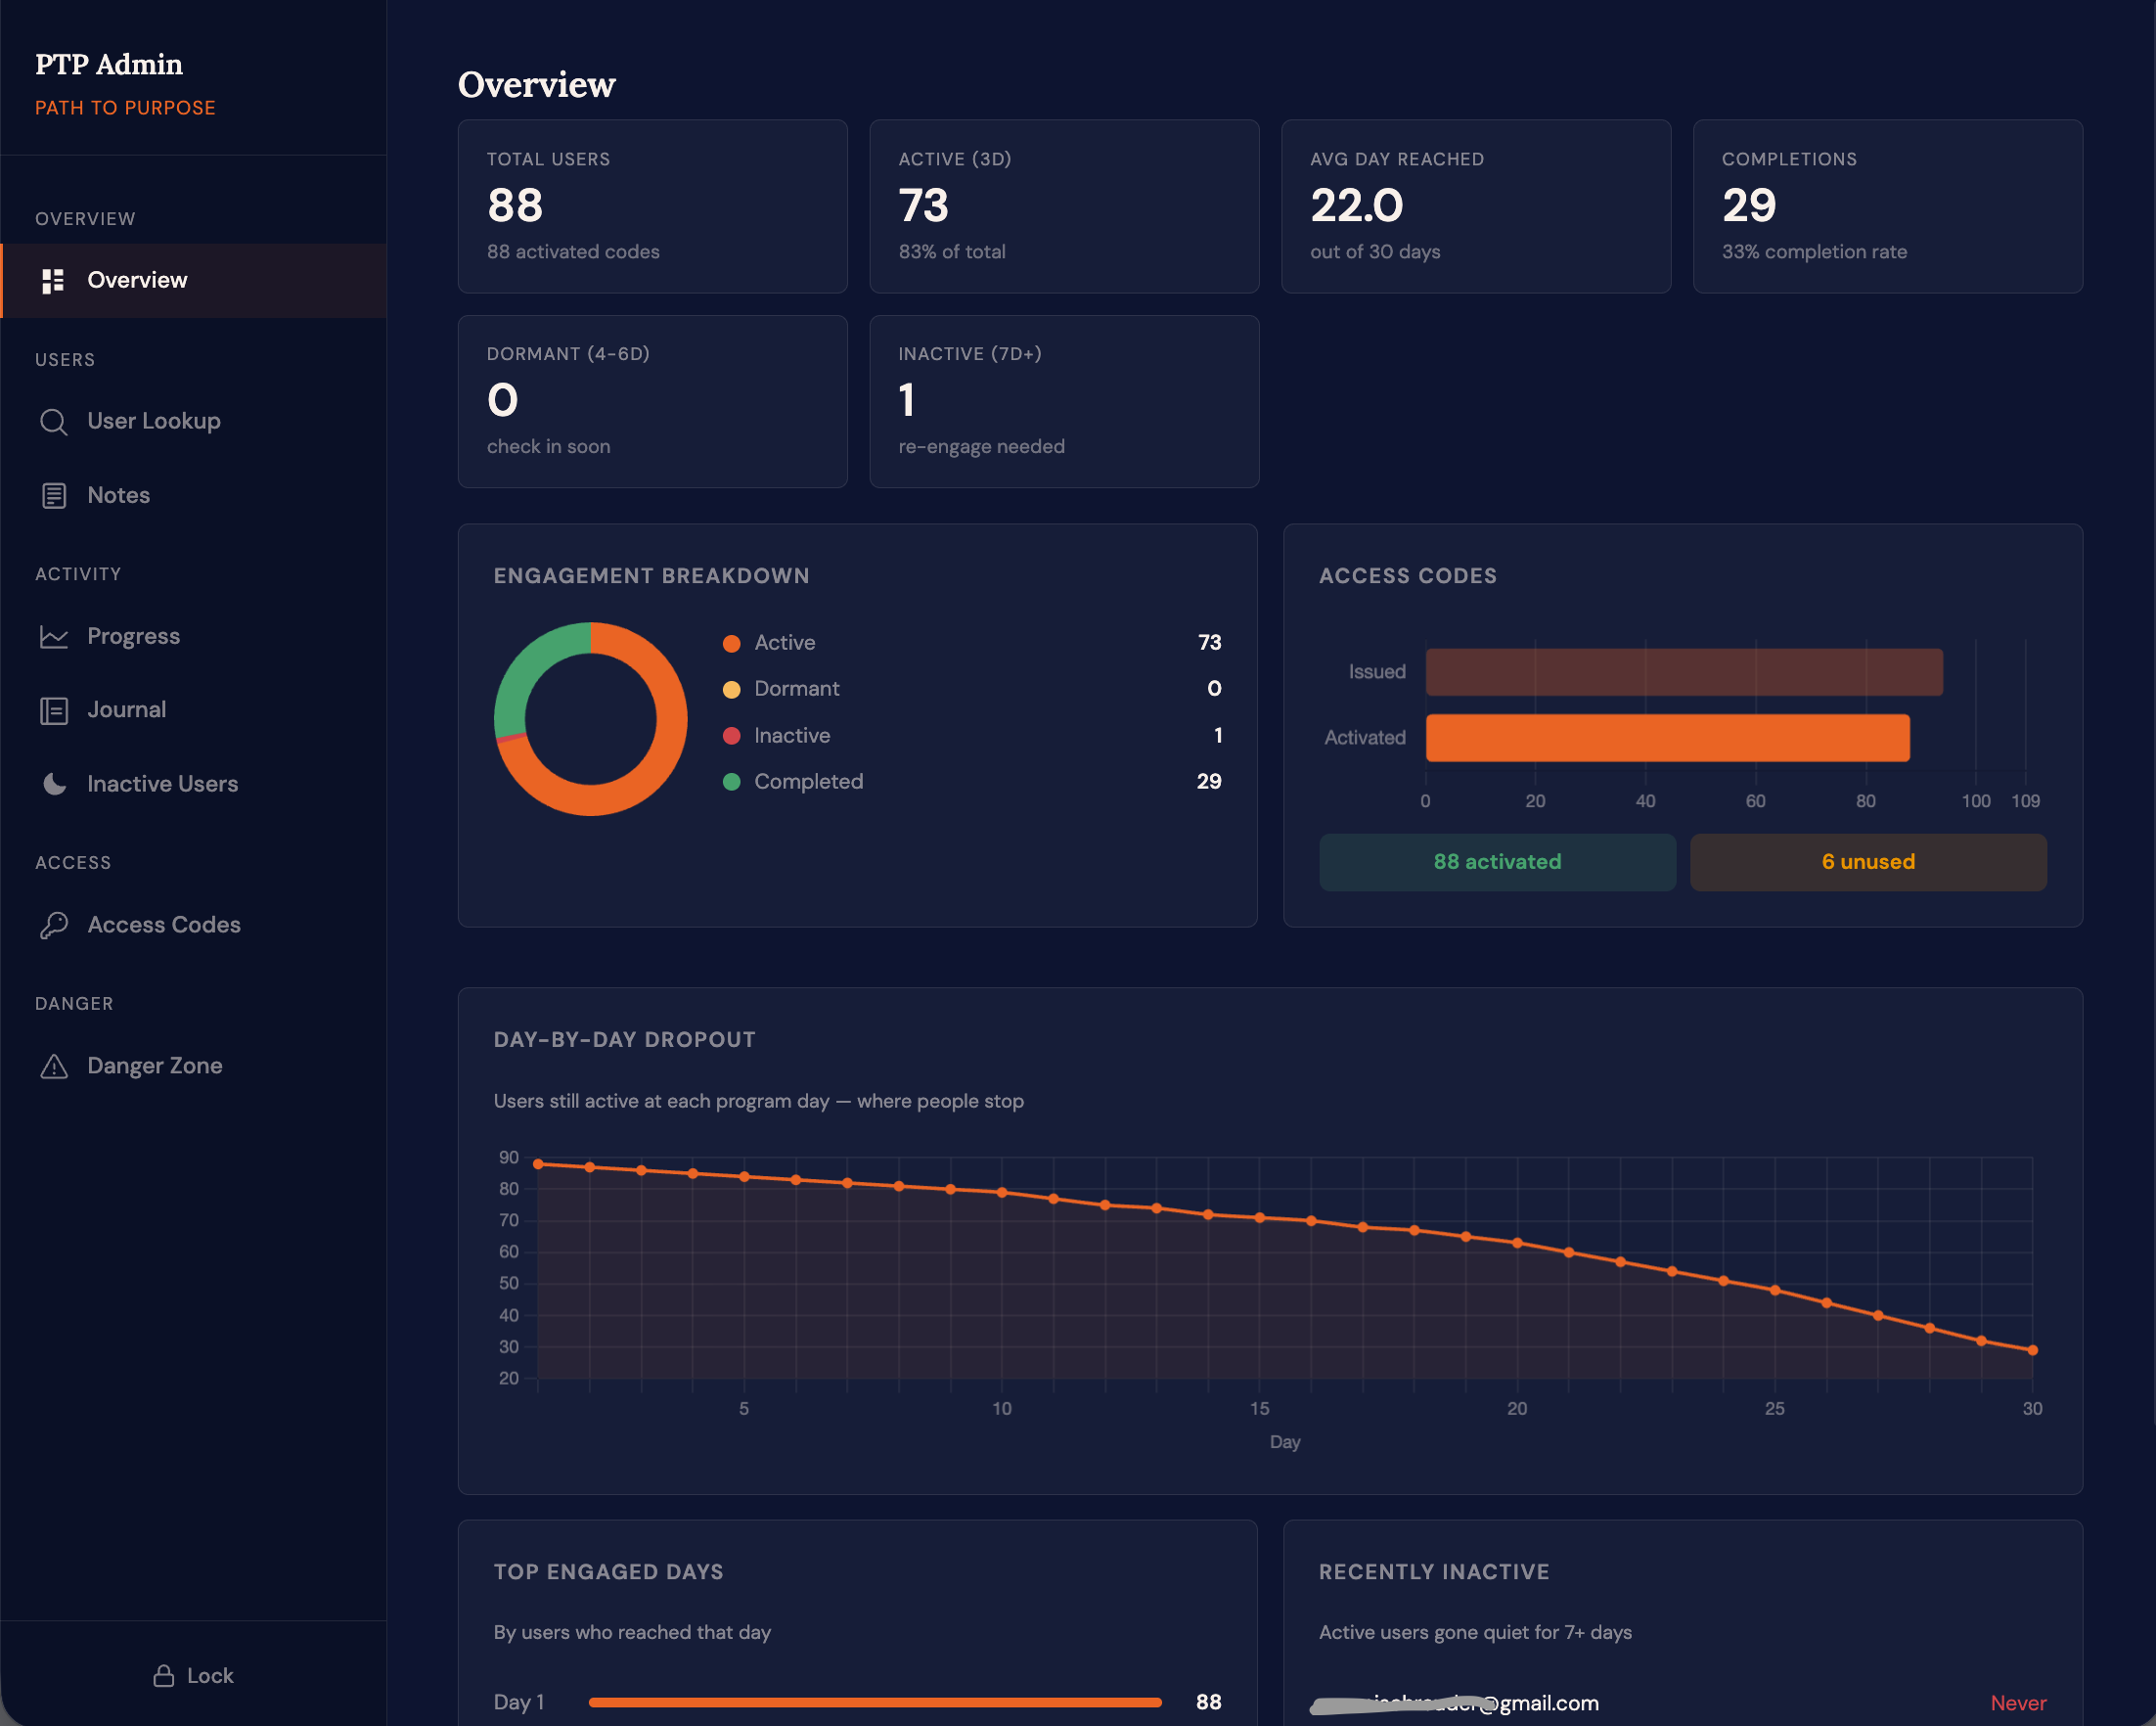Click the Overview grid icon in sidebar
Image resolution: width=2156 pixels, height=1726 pixels.
53,281
